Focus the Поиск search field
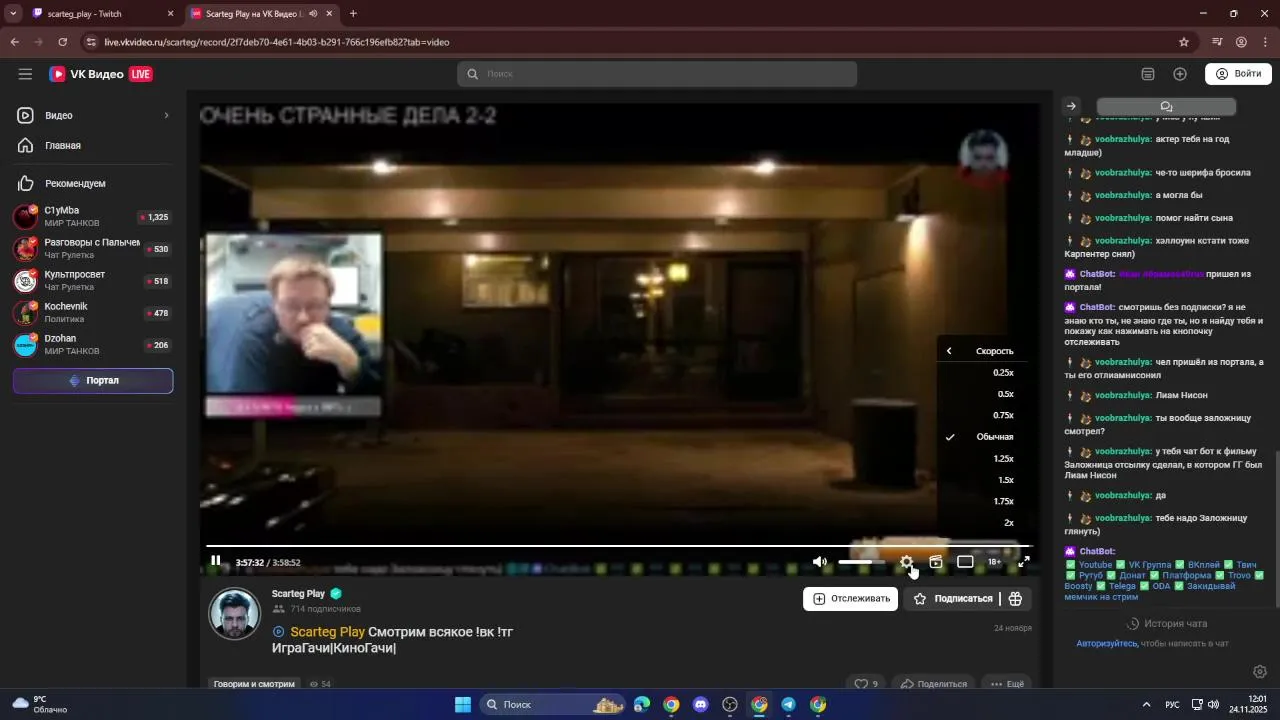1280x720 pixels. (657, 74)
